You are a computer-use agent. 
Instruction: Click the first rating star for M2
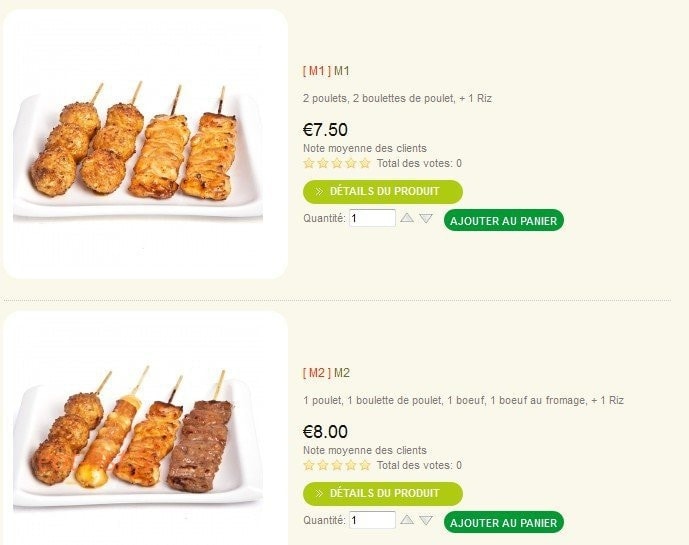pos(309,465)
